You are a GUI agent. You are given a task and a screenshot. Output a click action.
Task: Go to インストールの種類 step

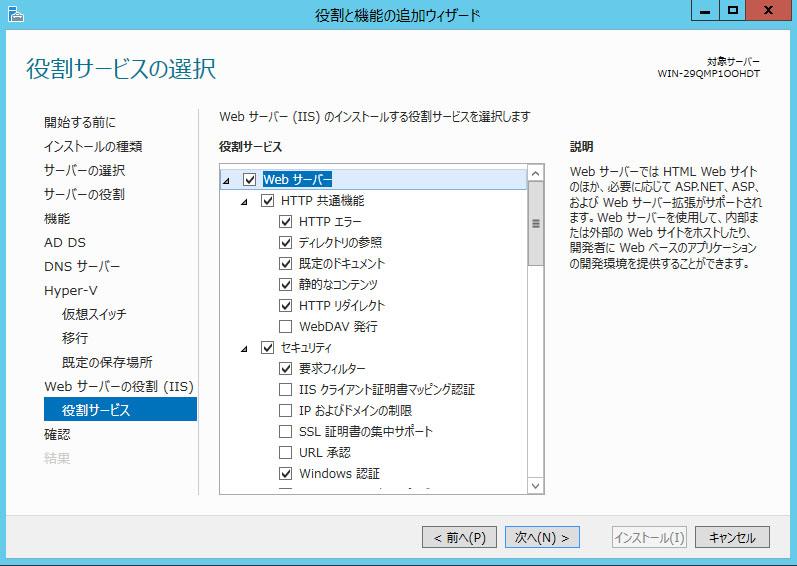tap(93, 146)
